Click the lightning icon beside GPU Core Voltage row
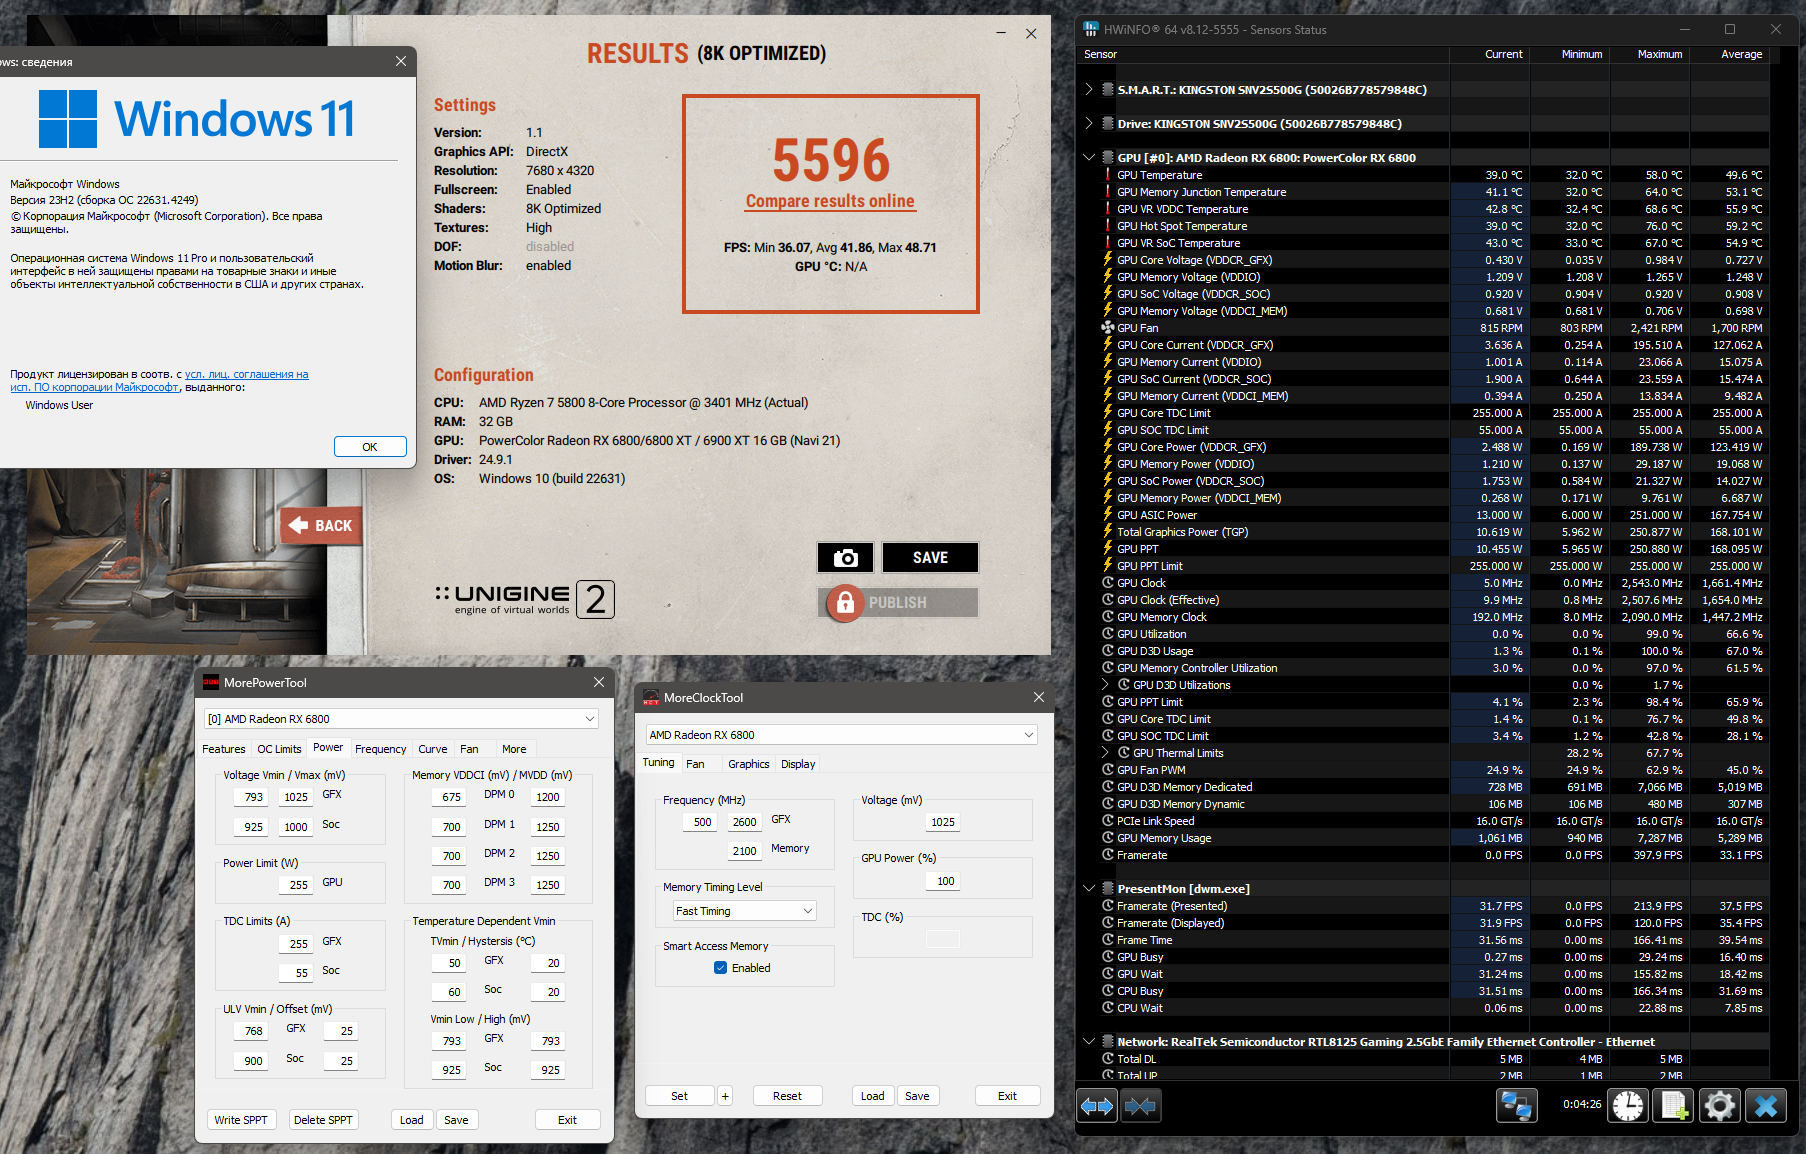This screenshot has height=1154, width=1806. (x=1108, y=260)
